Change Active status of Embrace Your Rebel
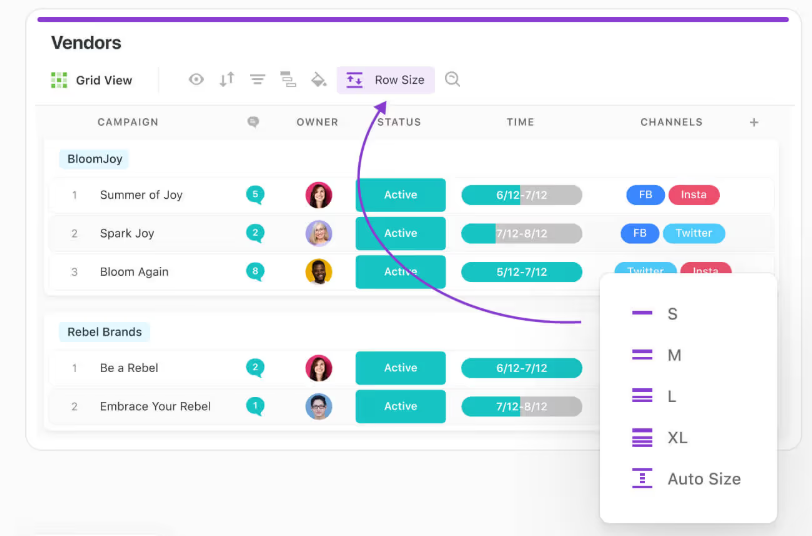The width and height of the screenshot is (812, 536). tap(401, 407)
